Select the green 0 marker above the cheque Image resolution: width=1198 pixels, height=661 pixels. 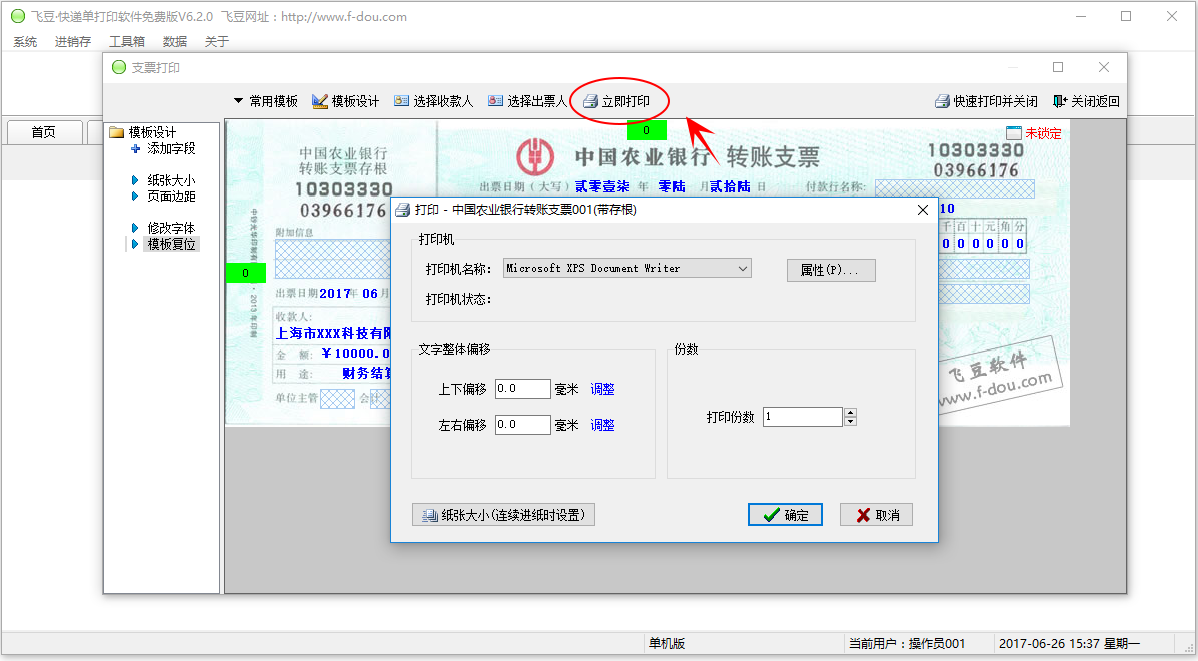point(646,130)
